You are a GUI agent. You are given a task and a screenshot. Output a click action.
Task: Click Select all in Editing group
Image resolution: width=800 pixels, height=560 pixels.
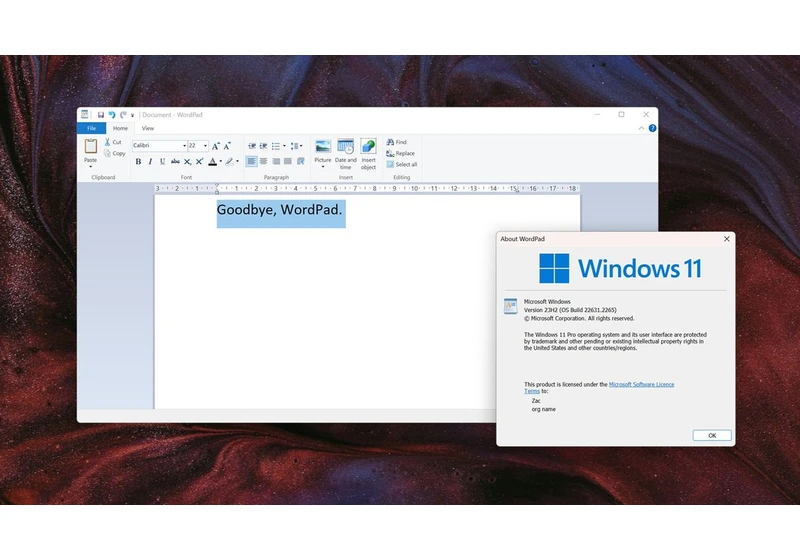pyautogui.click(x=402, y=164)
